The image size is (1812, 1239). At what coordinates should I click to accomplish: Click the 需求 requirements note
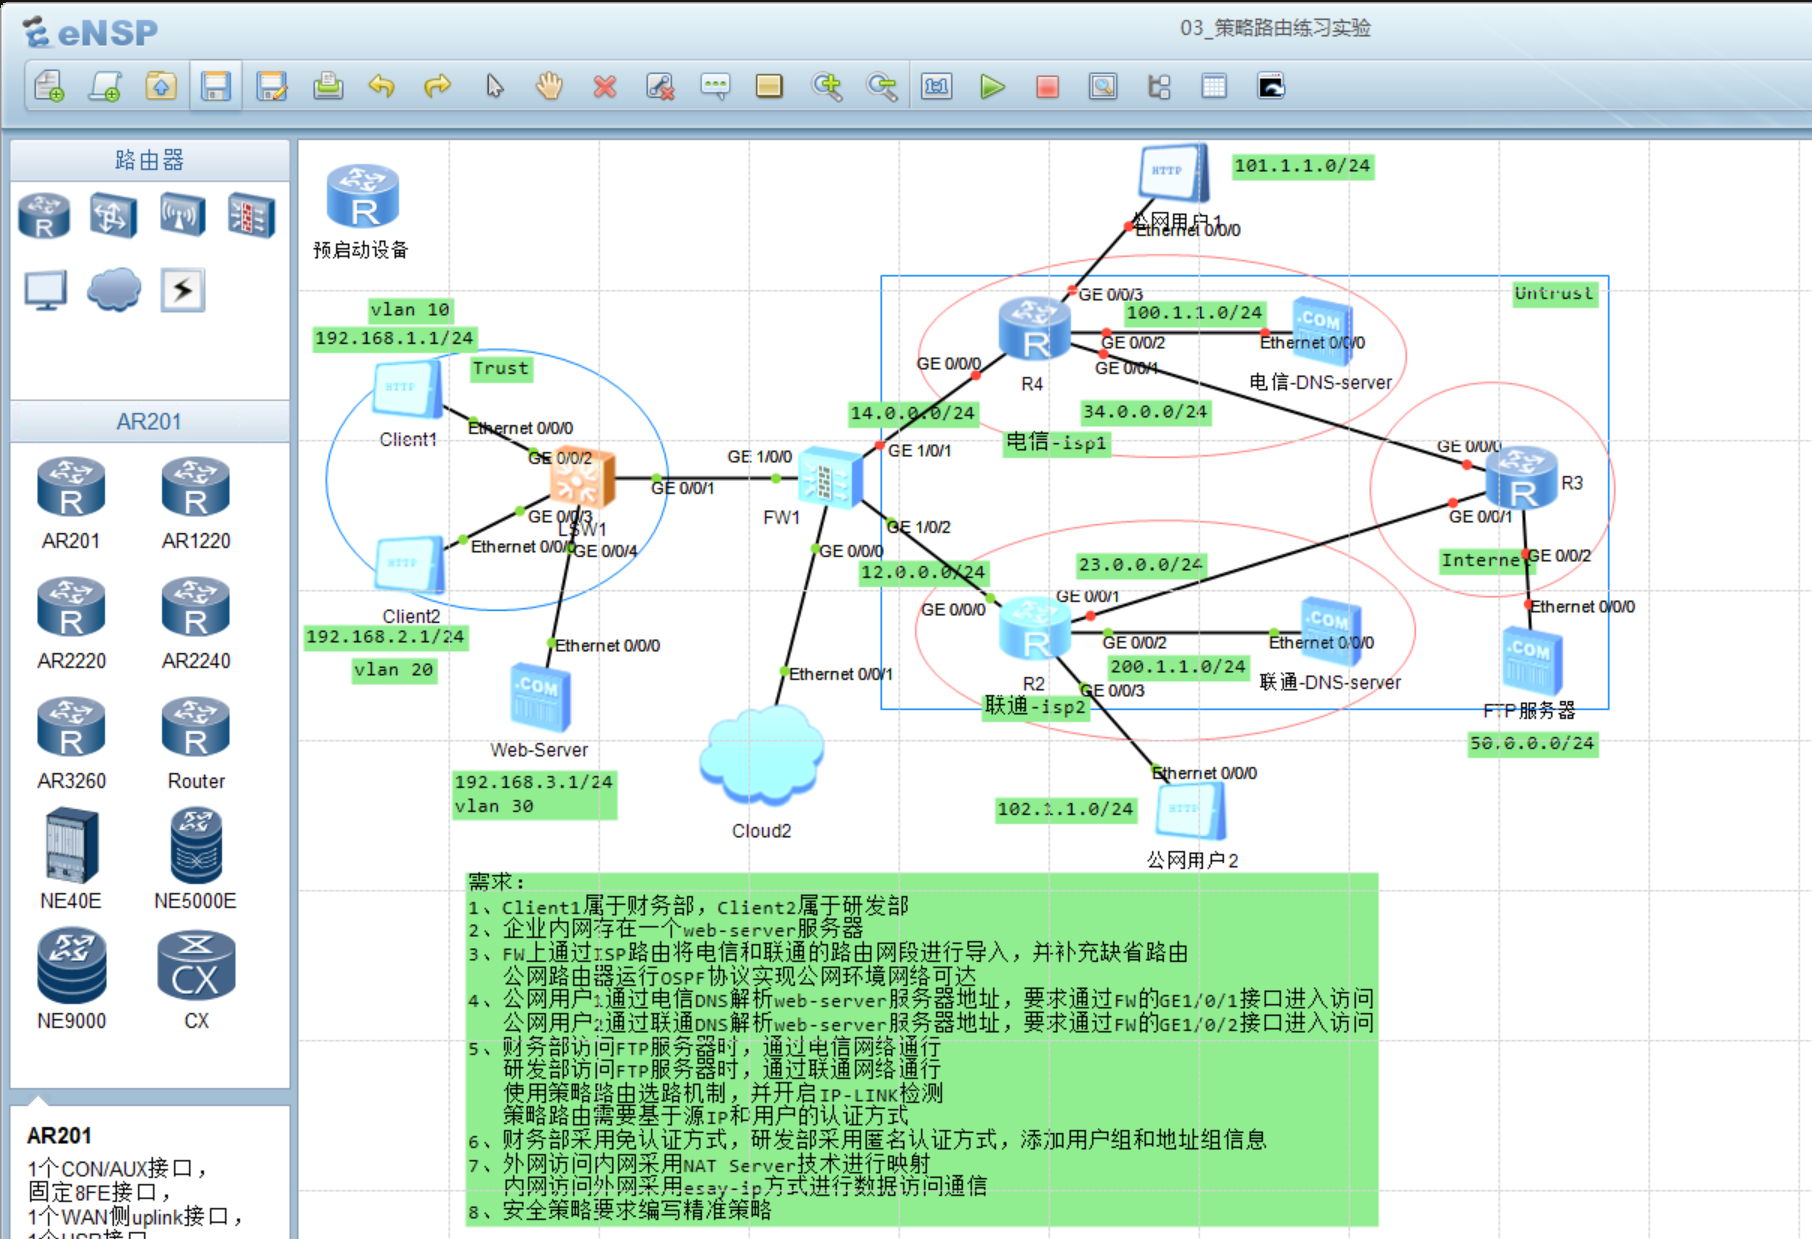[921, 1049]
